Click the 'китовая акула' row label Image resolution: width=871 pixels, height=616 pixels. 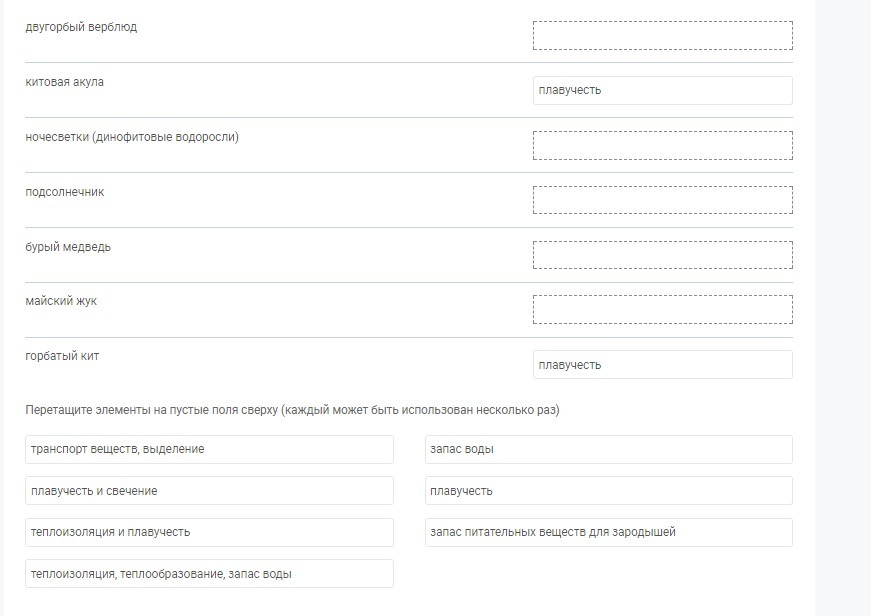click(x=64, y=82)
